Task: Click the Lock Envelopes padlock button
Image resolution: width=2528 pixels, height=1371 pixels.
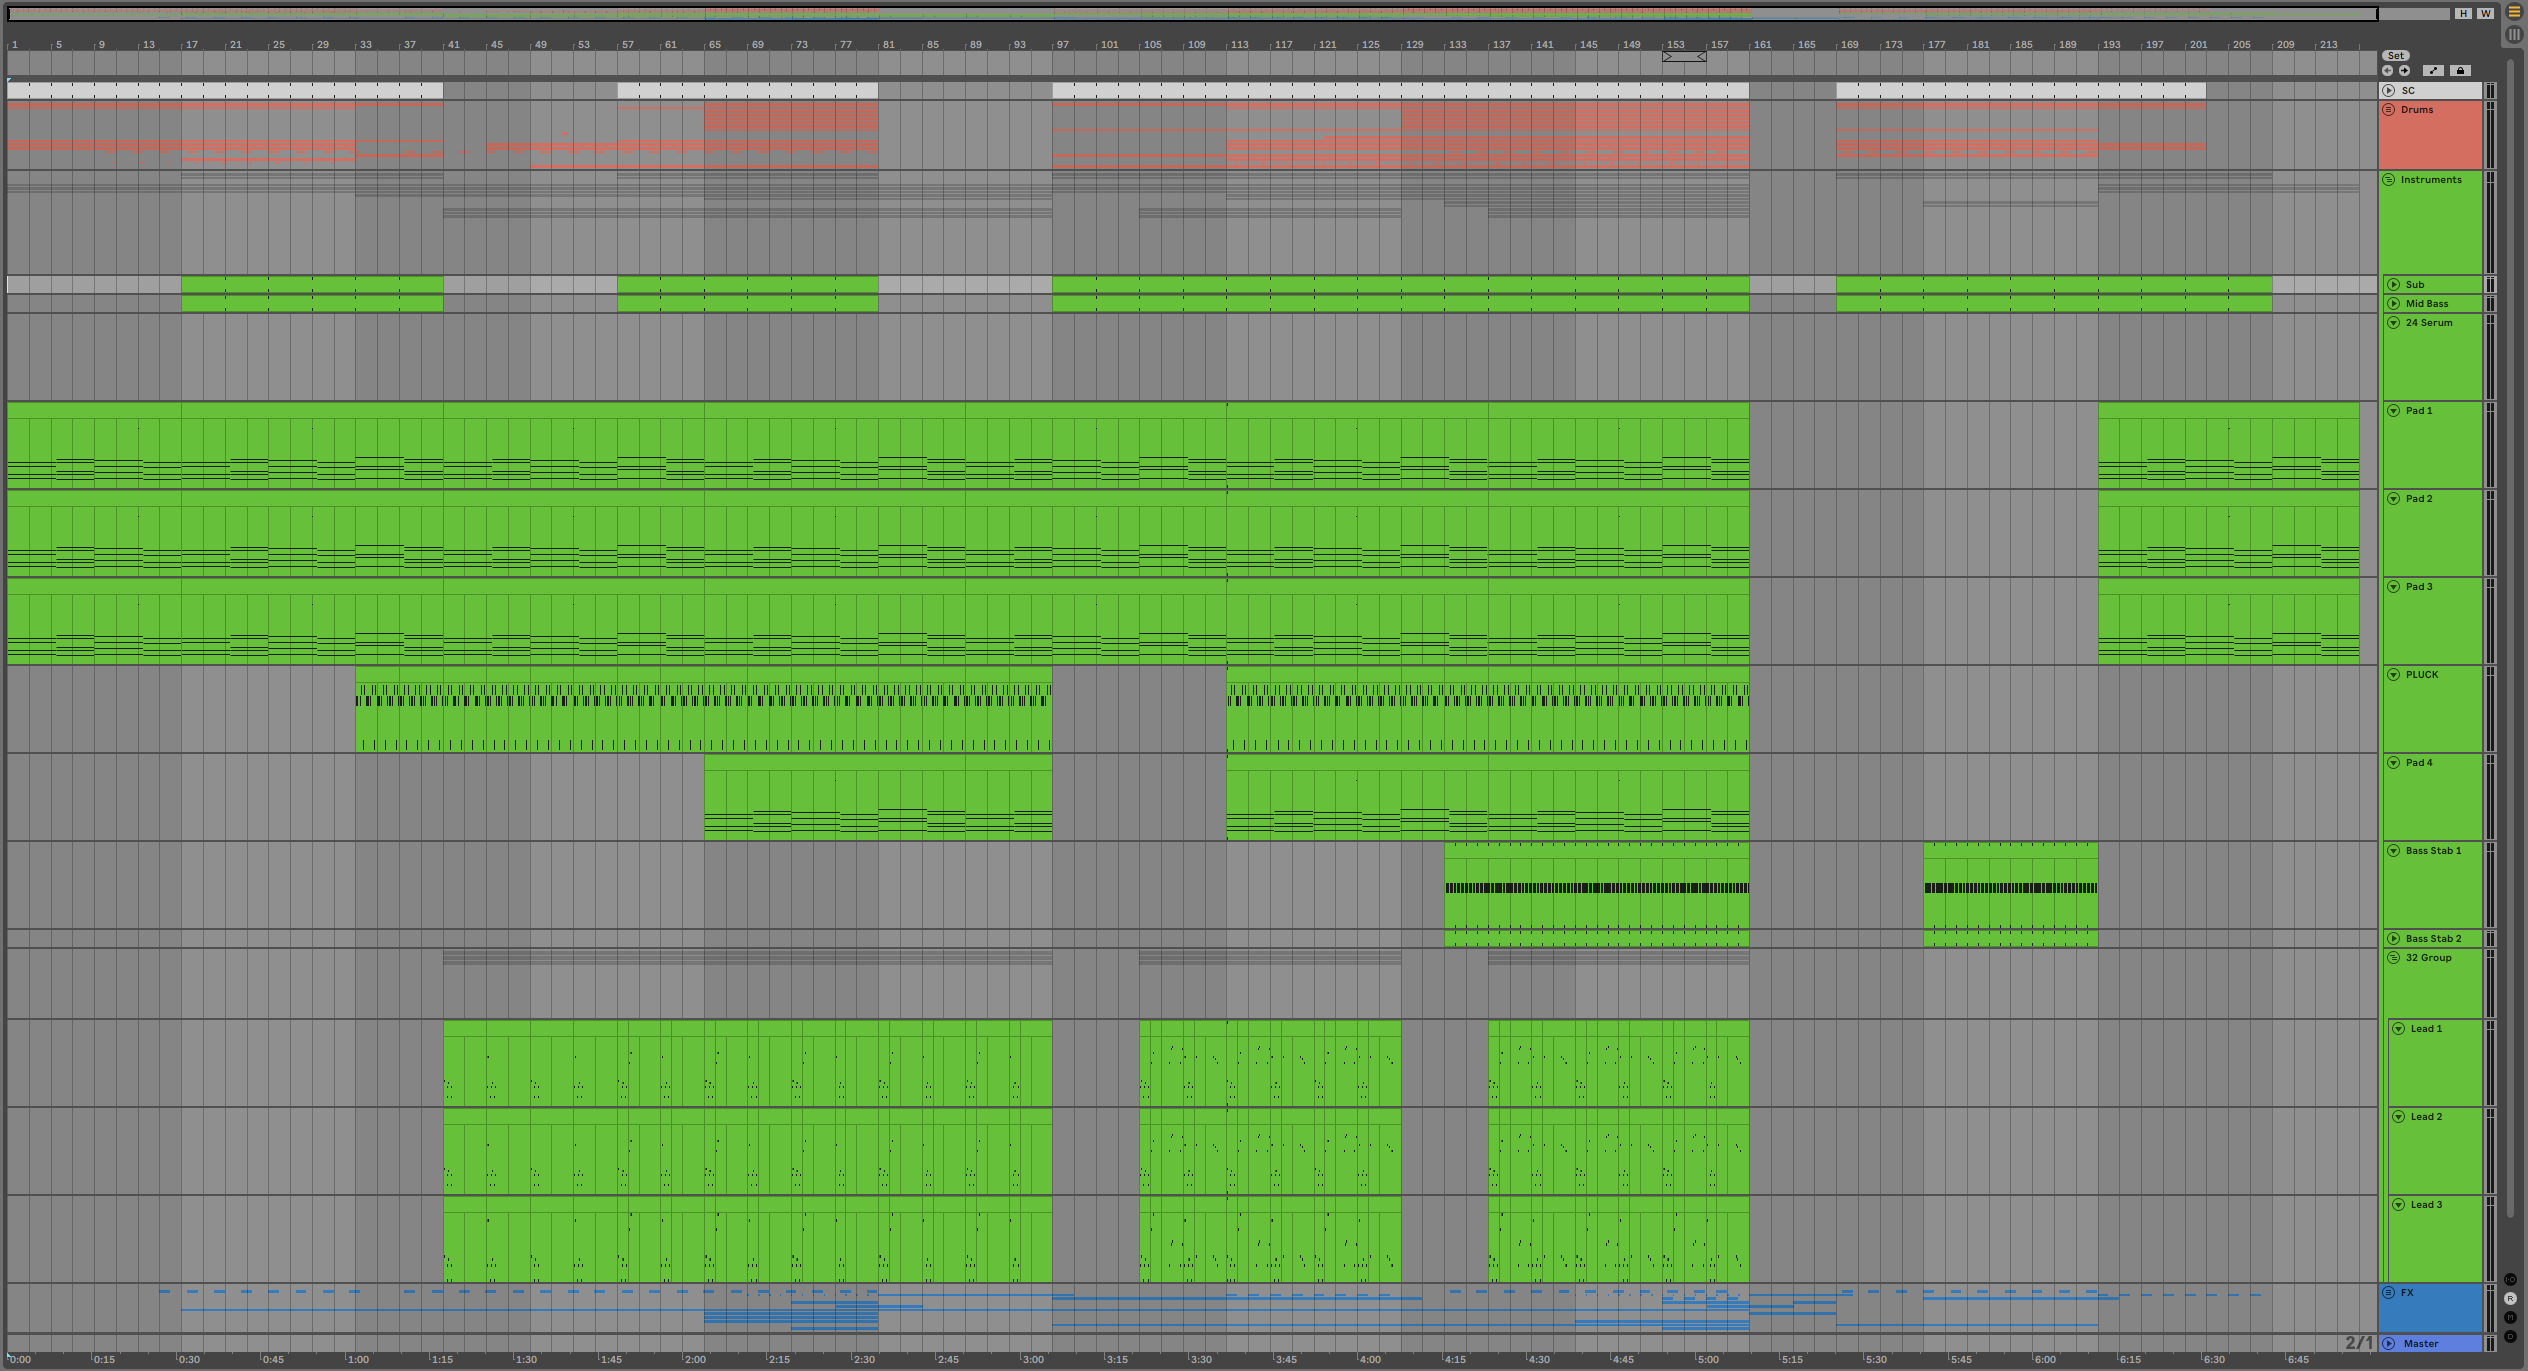Action: pyautogui.click(x=2461, y=71)
